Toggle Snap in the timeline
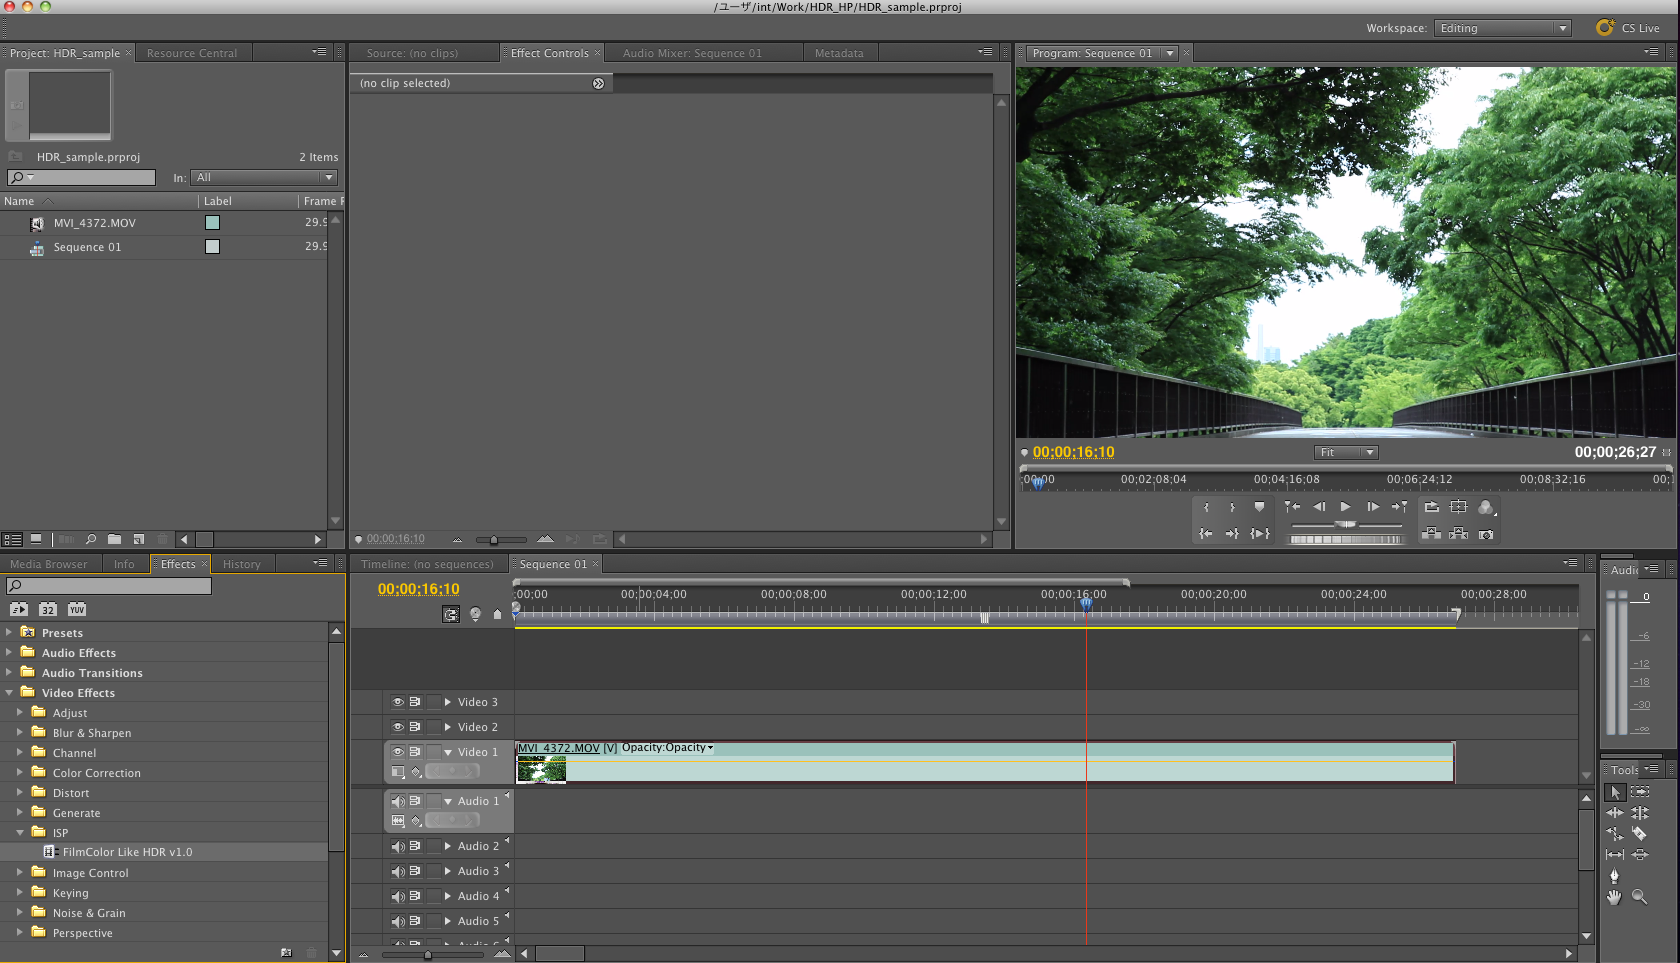The image size is (1680, 963). (451, 614)
